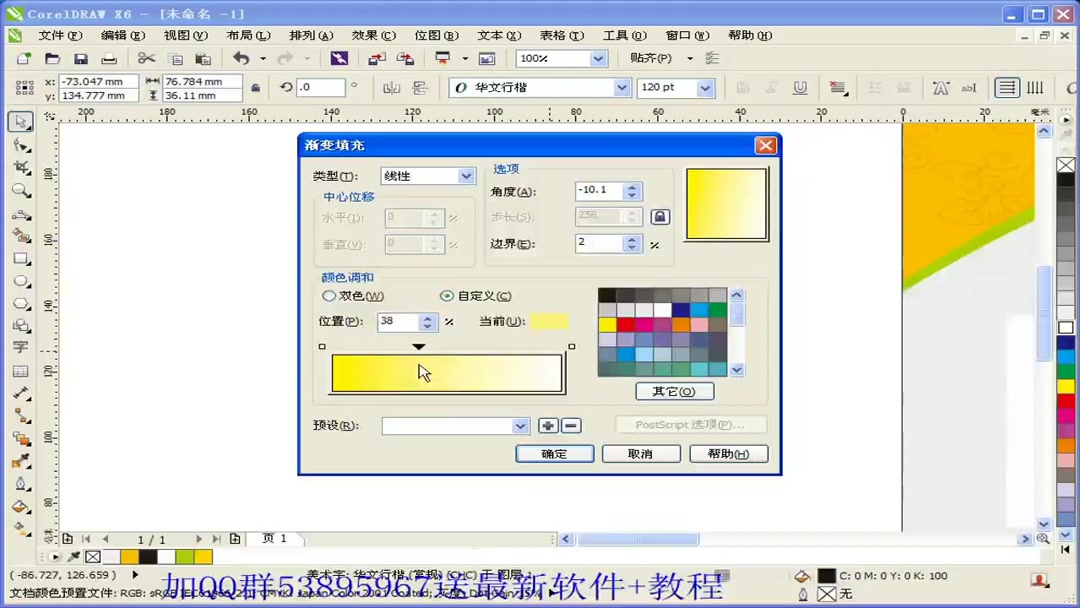Screen dimensions: 1080x608
Task: Click the 确定 button to confirm gradient
Action: tap(554, 453)
